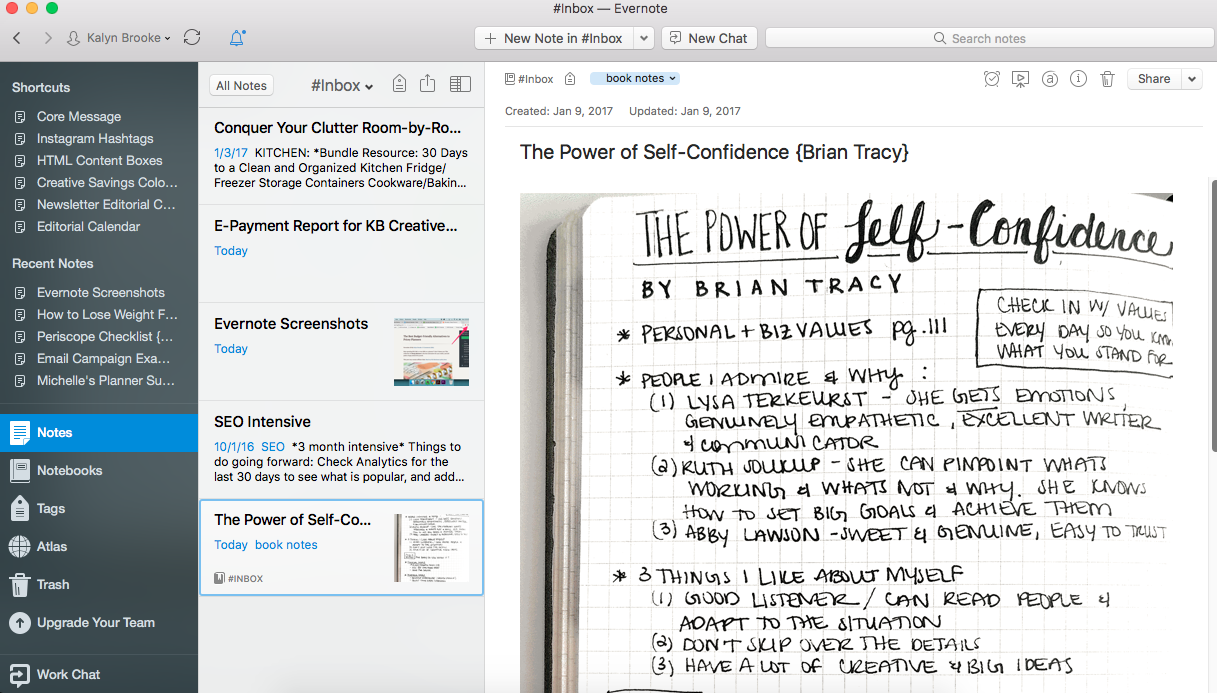Open the 'book notes' tag dropdown
1217x693 pixels.
pos(634,77)
